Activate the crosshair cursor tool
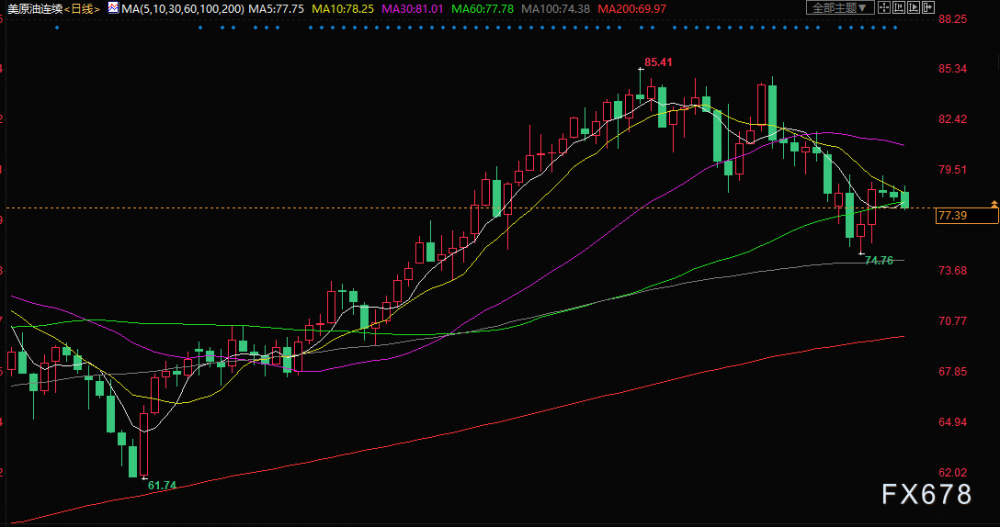Viewport: 1000px width, 527px height. [x=884, y=8]
